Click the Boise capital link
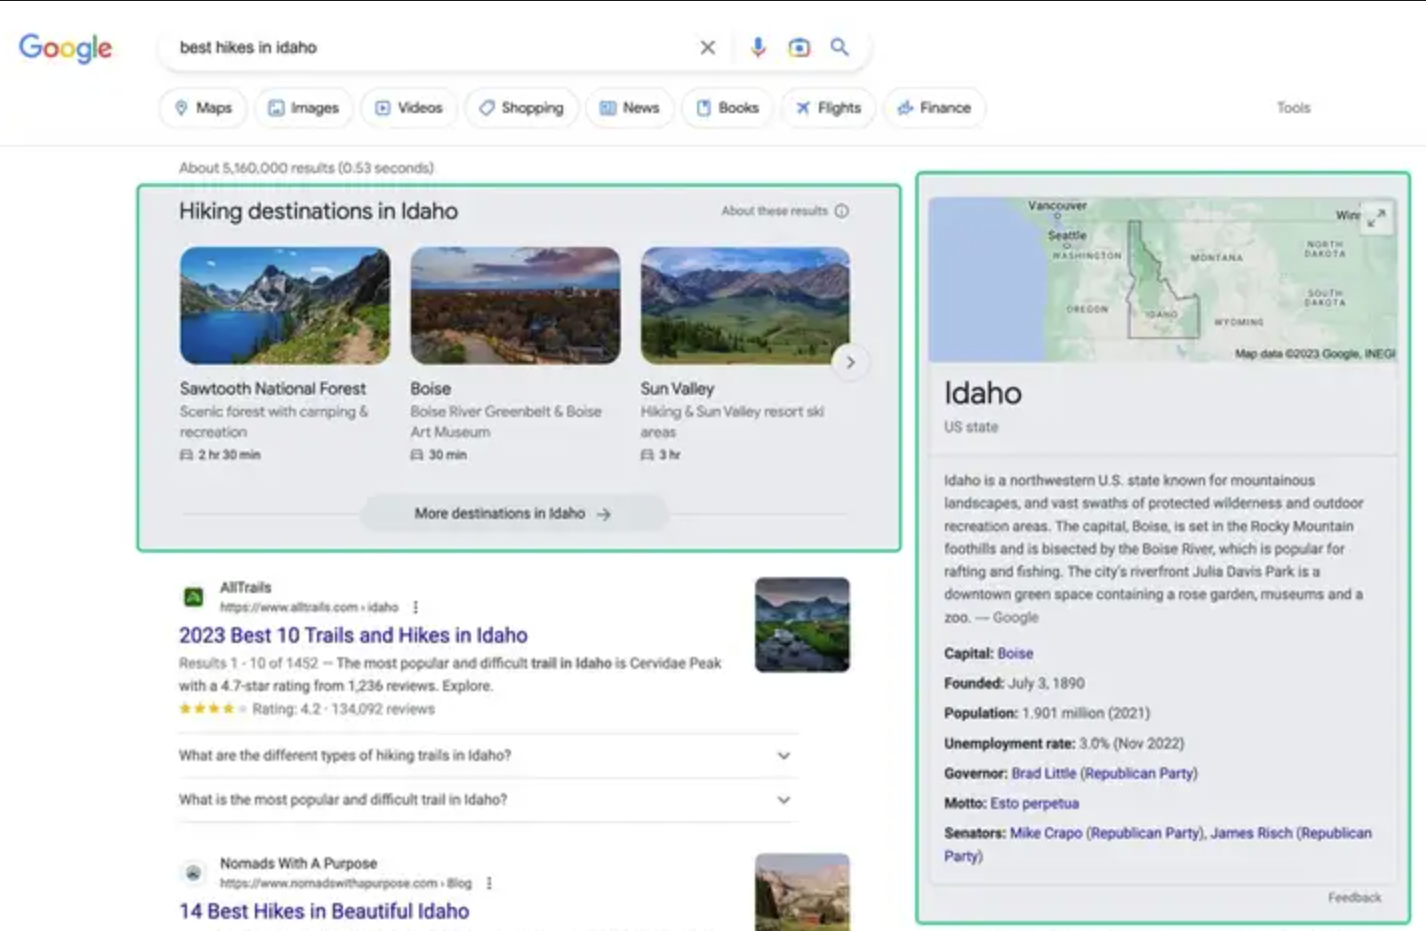This screenshot has height=931, width=1426. [1015, 653]
